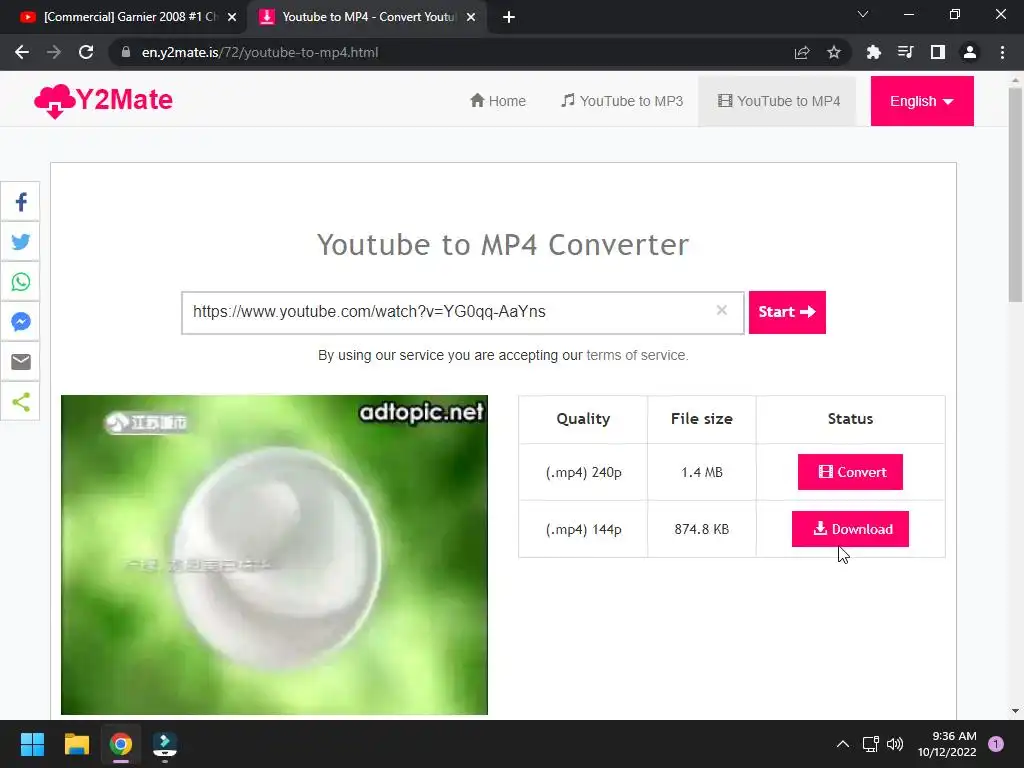Convert the 240p mp4 video
The height and width of the screenshot is (768, 1024).
(850, 472)
